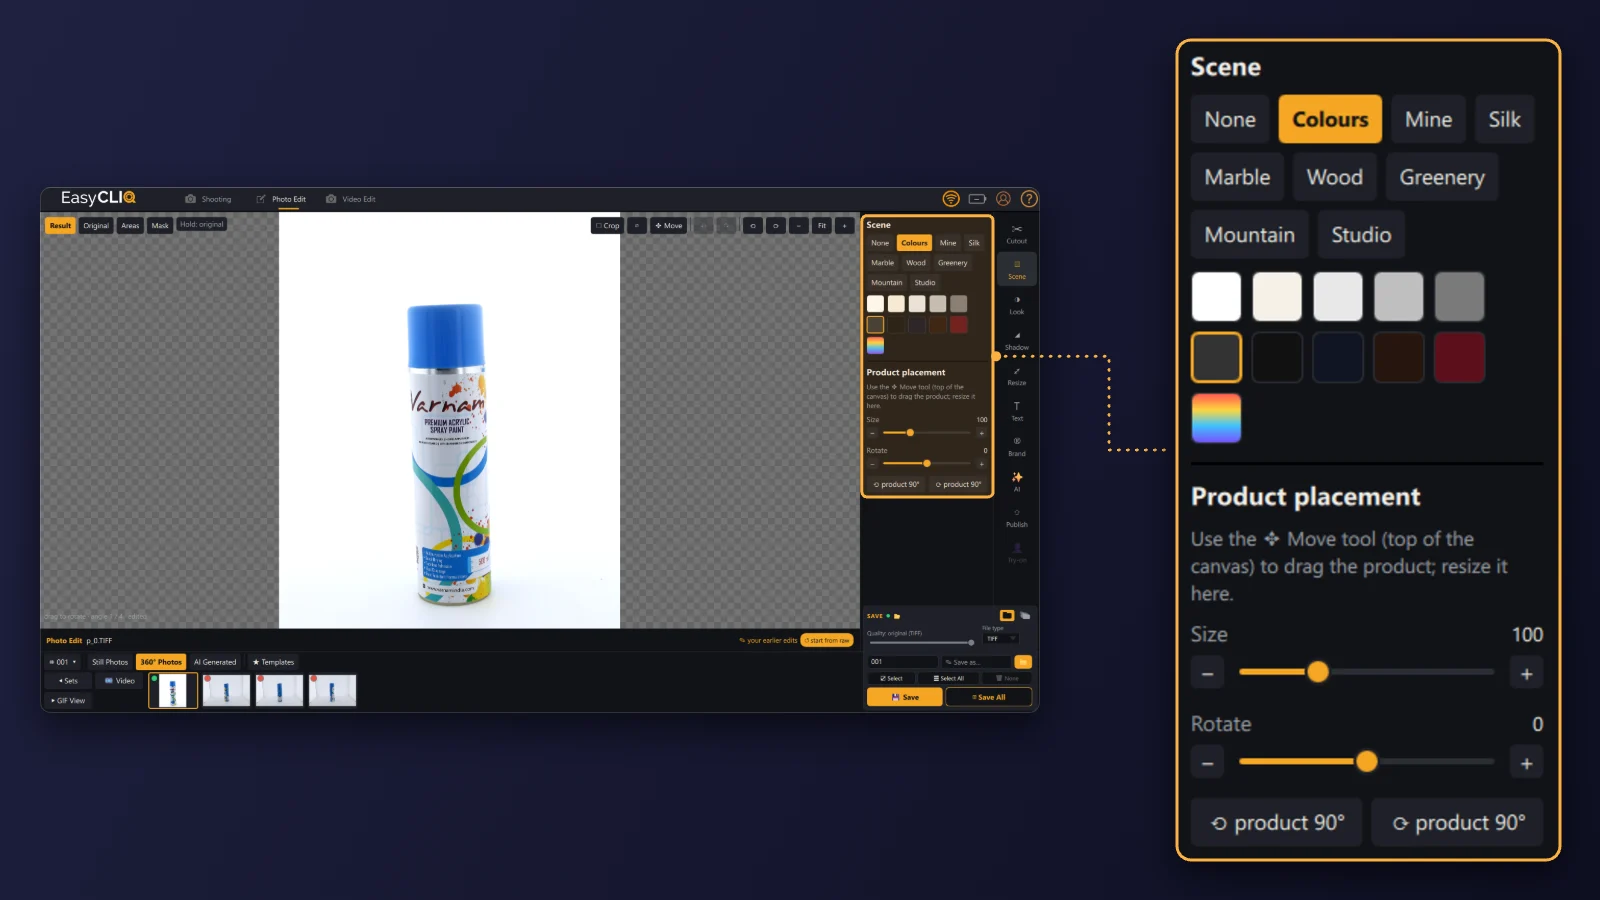The width and height of the screenshot is (1600, 900).
Task: Switch to the Shooting tab
Action: point(208,199)
